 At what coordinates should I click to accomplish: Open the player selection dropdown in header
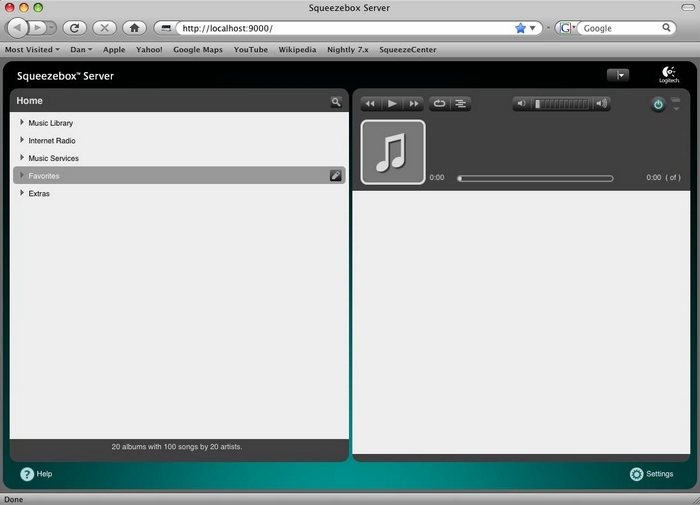(x=618, y=75)
